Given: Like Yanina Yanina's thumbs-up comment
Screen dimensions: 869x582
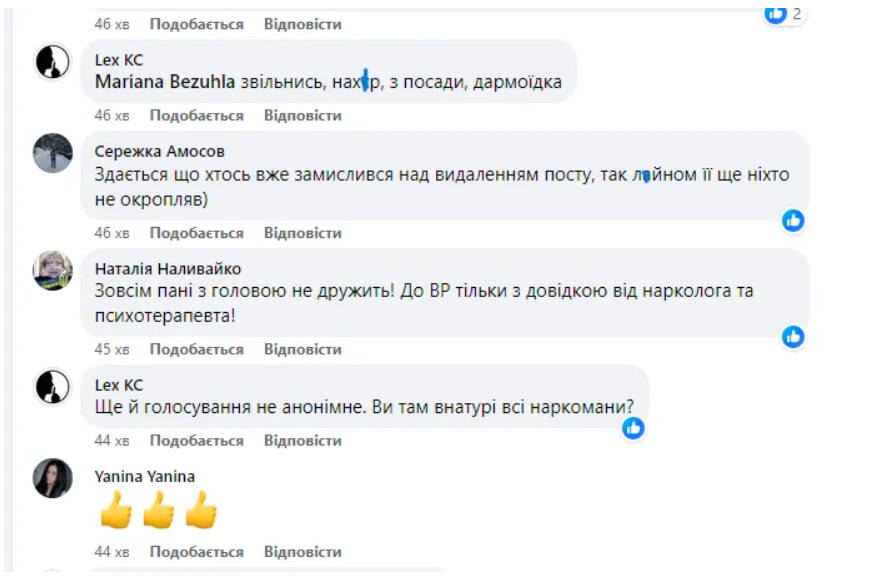Looking at the screenshot, I should pyautogui.click(x=196, y=552).
